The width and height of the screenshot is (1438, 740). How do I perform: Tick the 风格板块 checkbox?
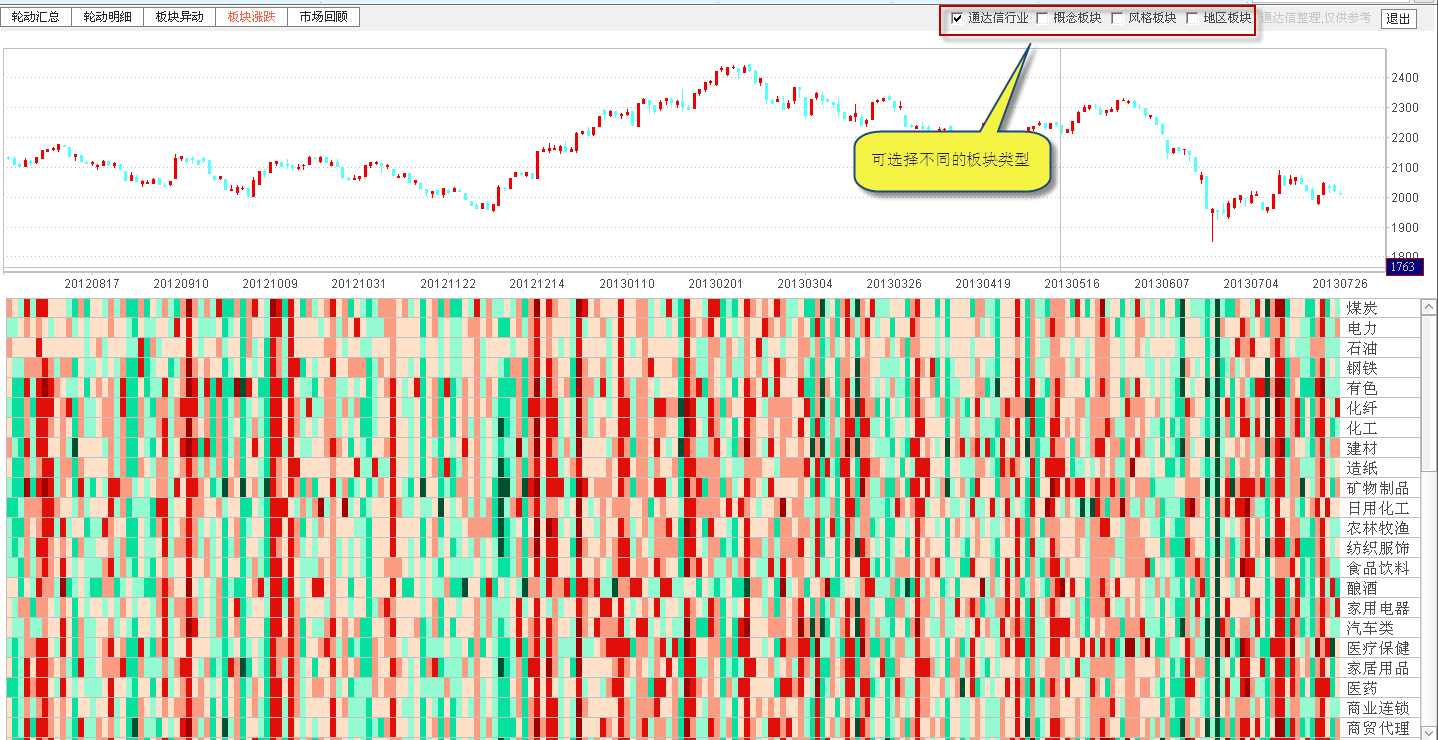(1118, 18)
